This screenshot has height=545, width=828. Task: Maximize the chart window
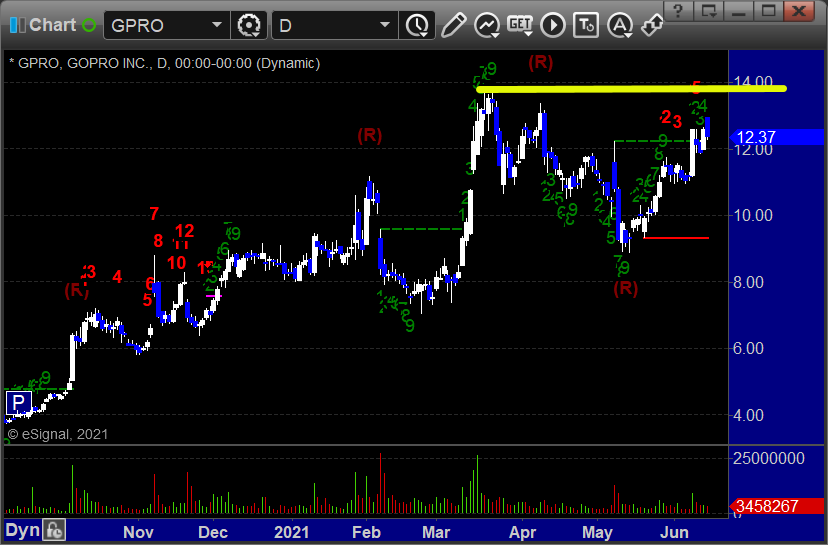769,11
